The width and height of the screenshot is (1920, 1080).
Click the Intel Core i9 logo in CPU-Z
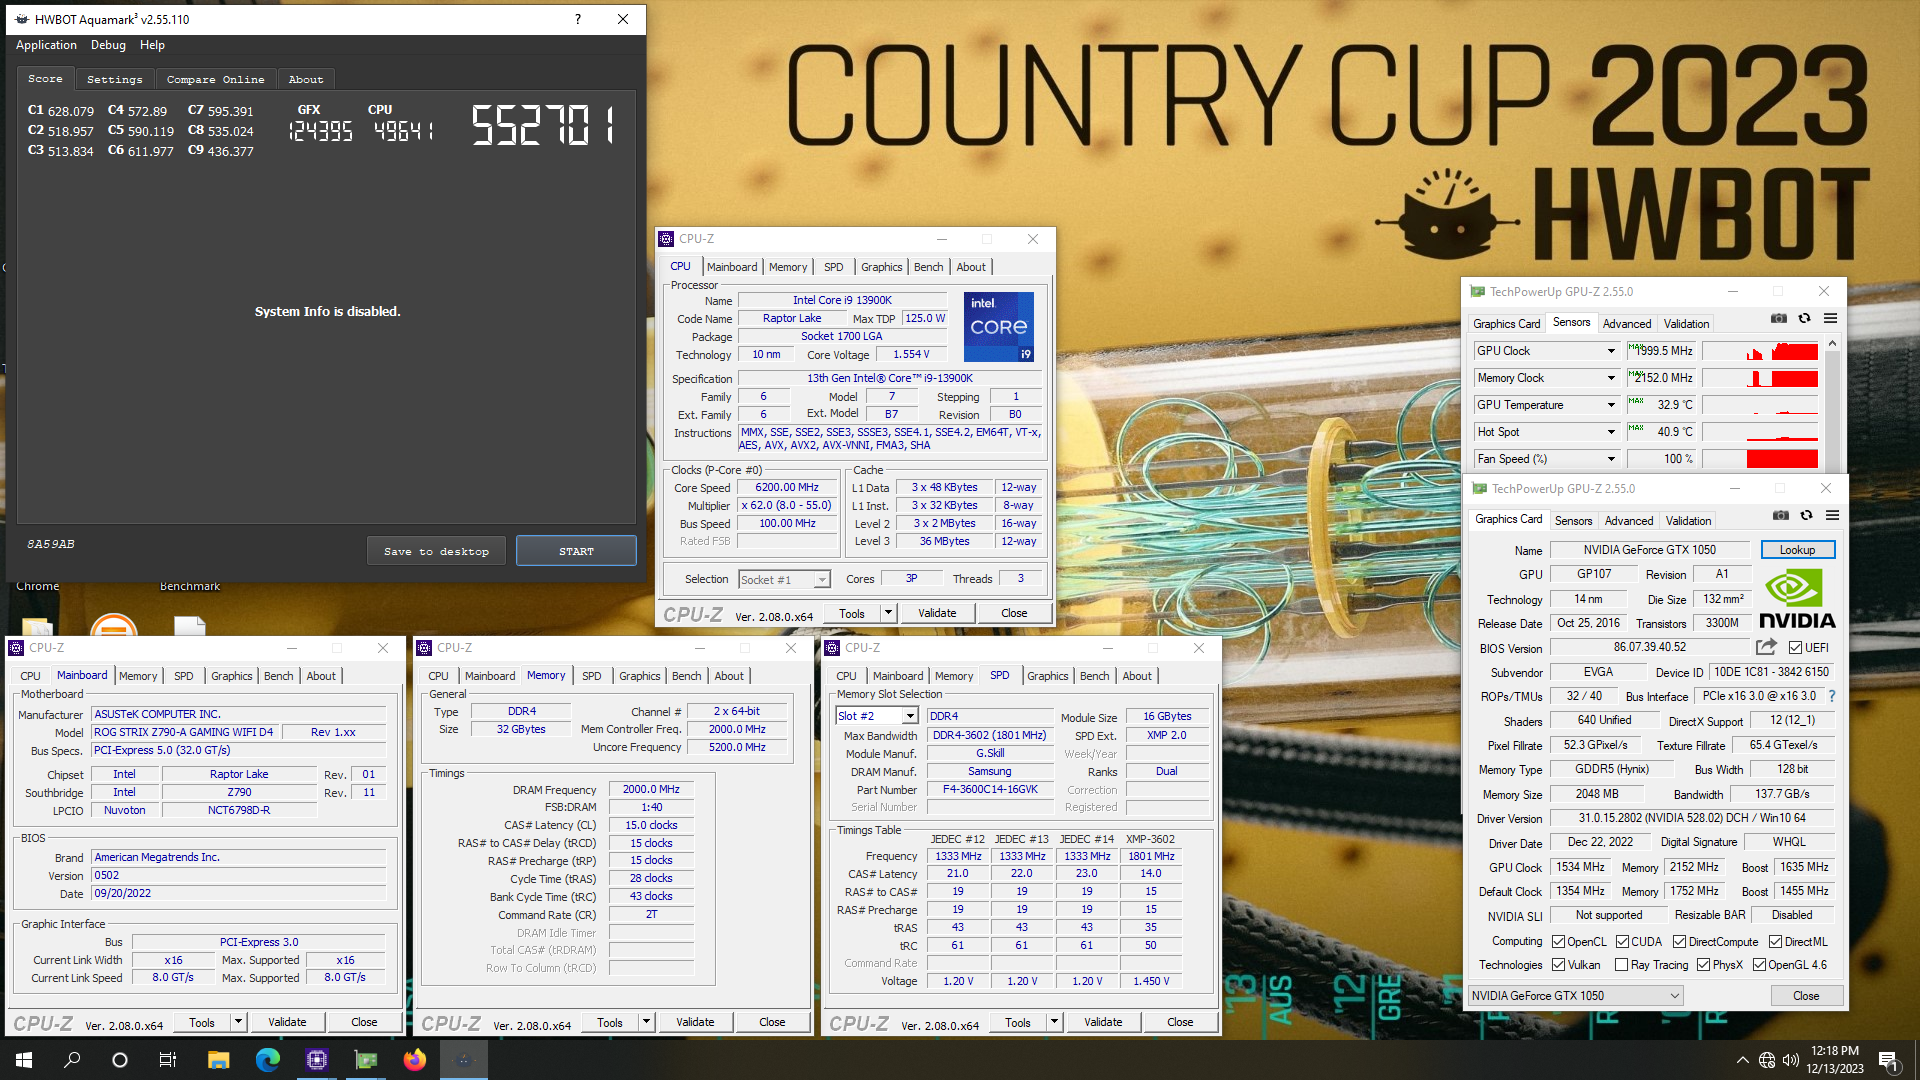[998, 326]
